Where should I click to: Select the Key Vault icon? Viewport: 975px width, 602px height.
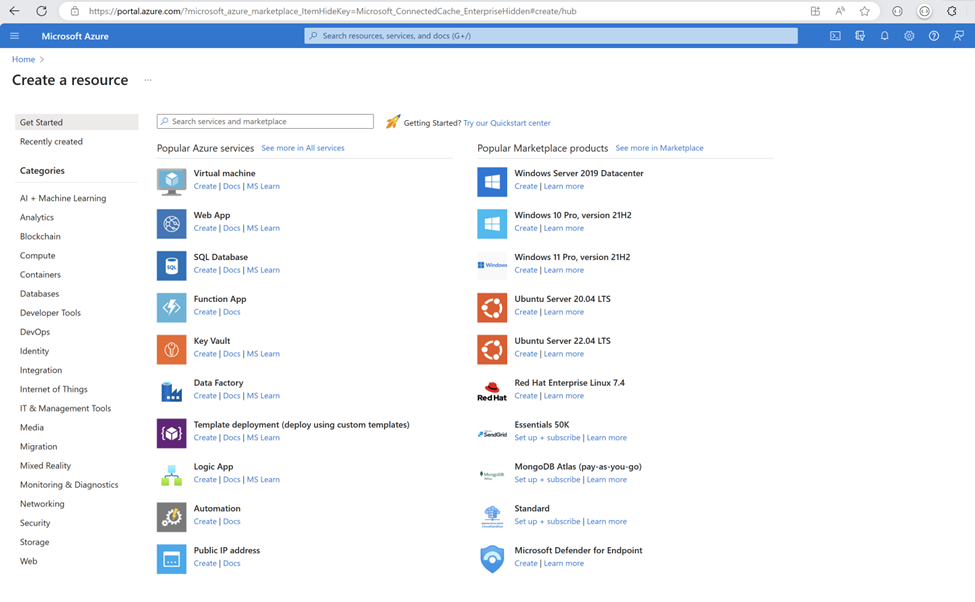pos(171,349)
